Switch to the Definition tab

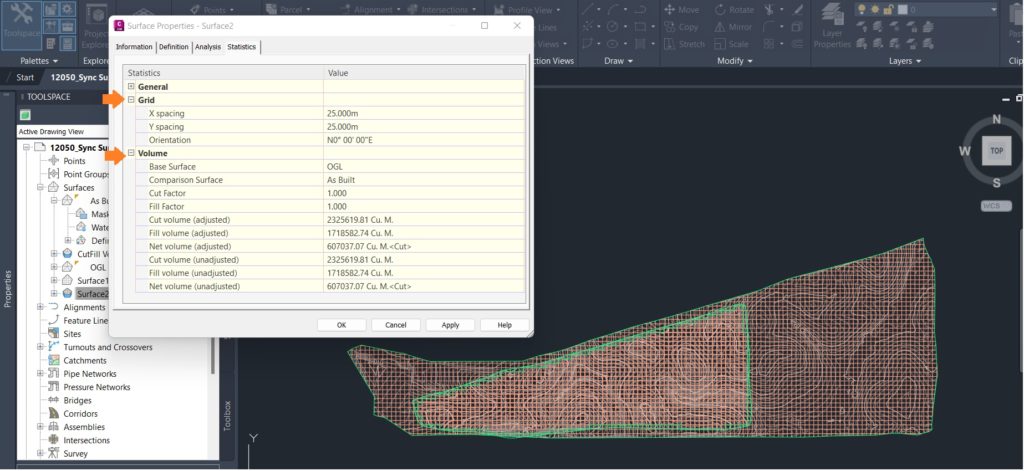[174, 47]
